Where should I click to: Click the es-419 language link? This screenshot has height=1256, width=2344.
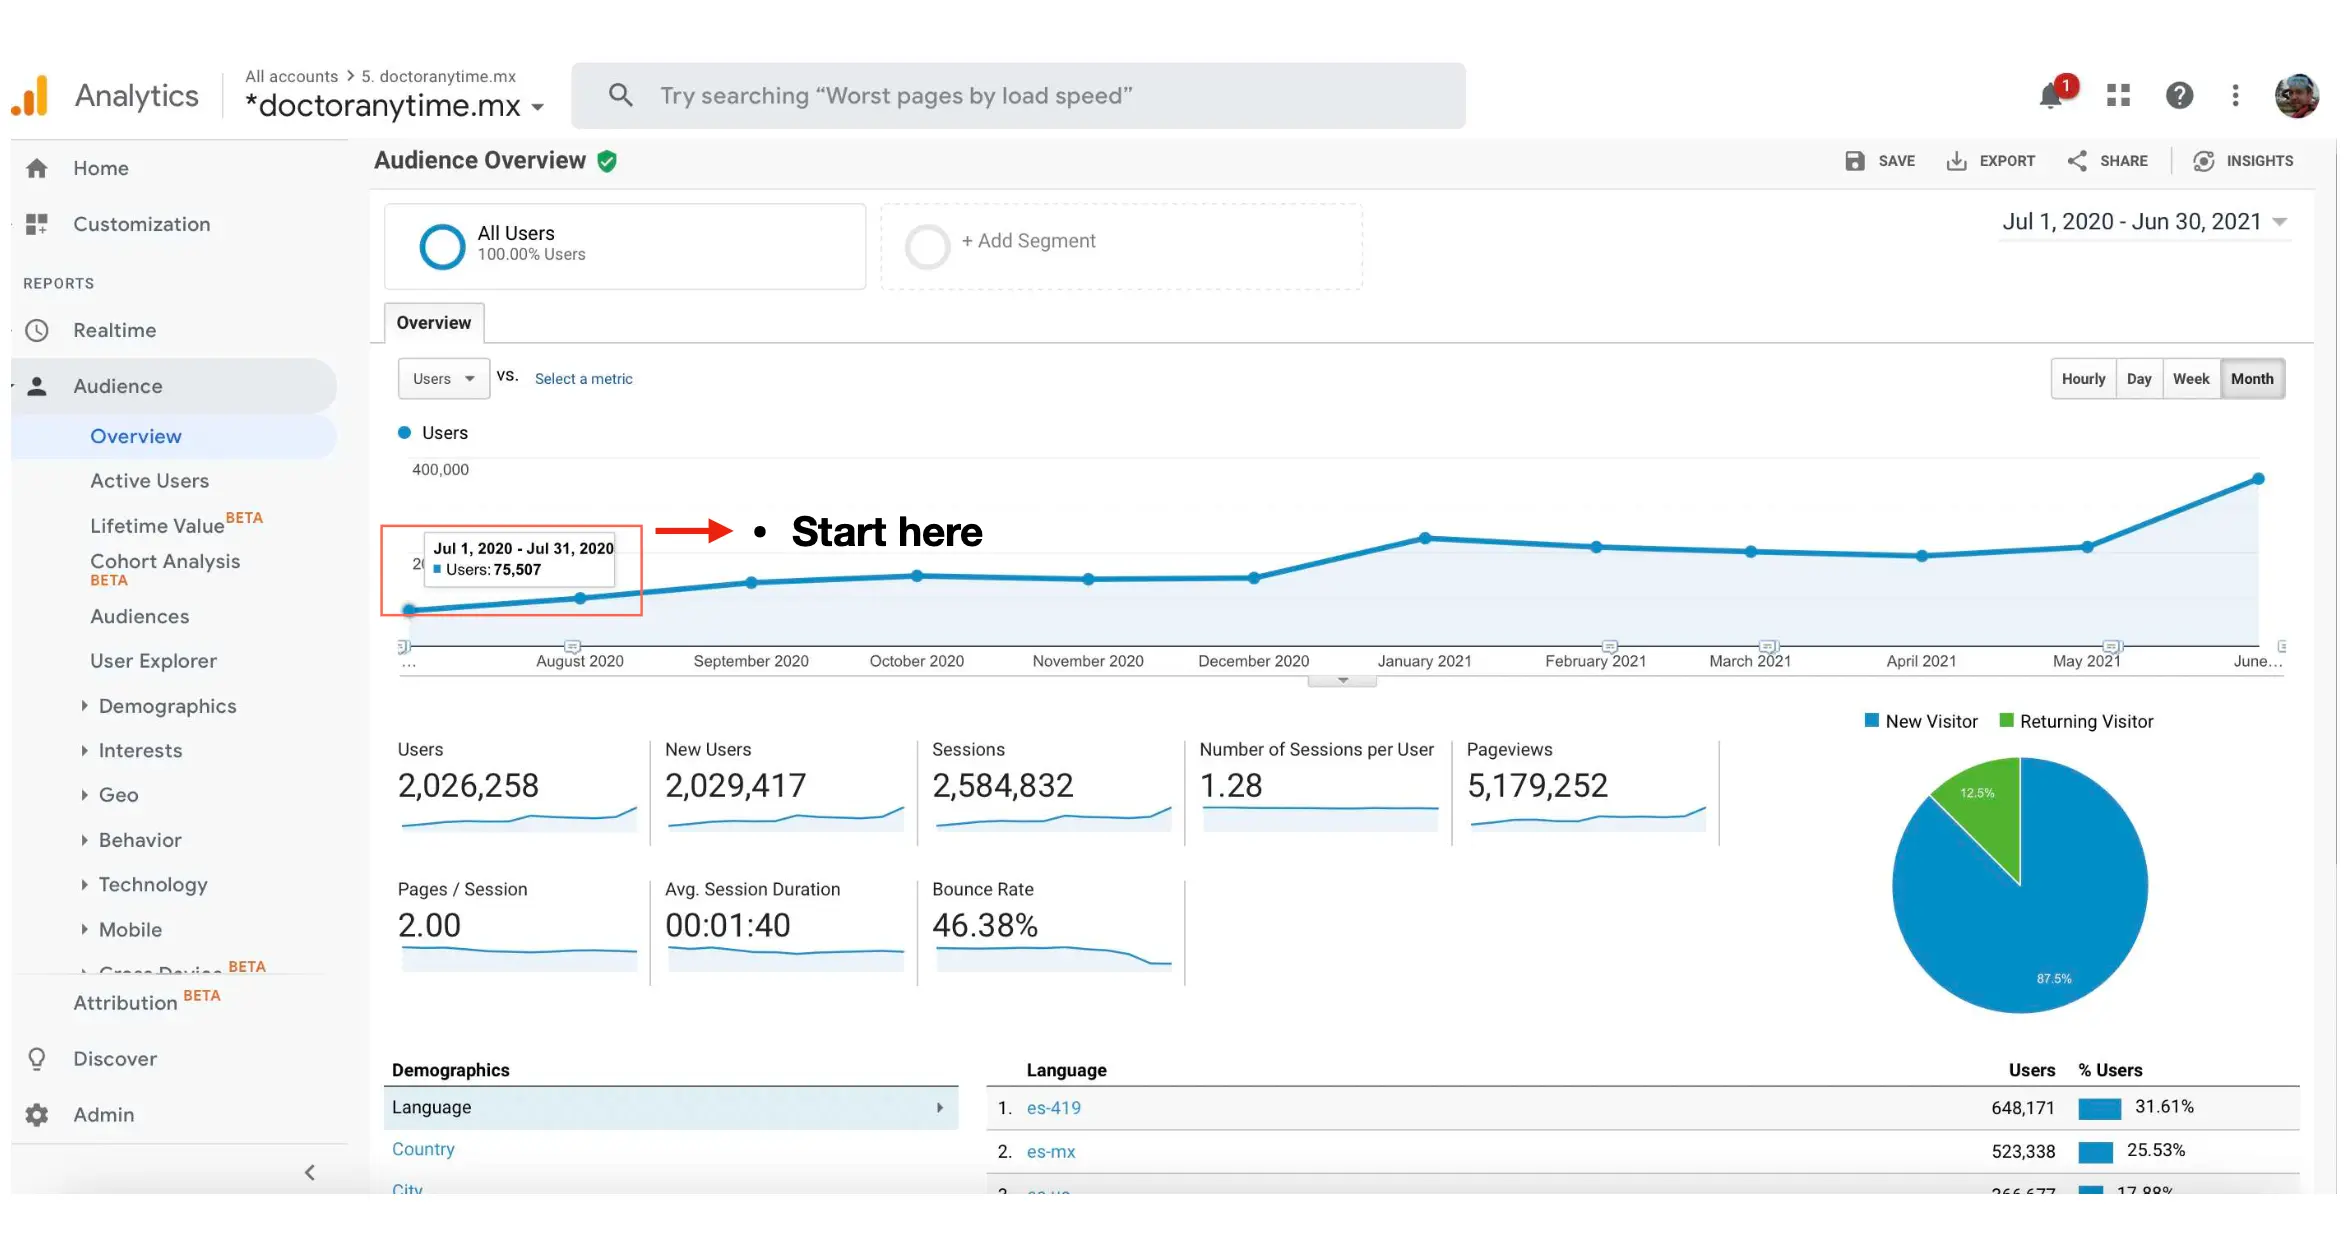coord(1053,1108)
